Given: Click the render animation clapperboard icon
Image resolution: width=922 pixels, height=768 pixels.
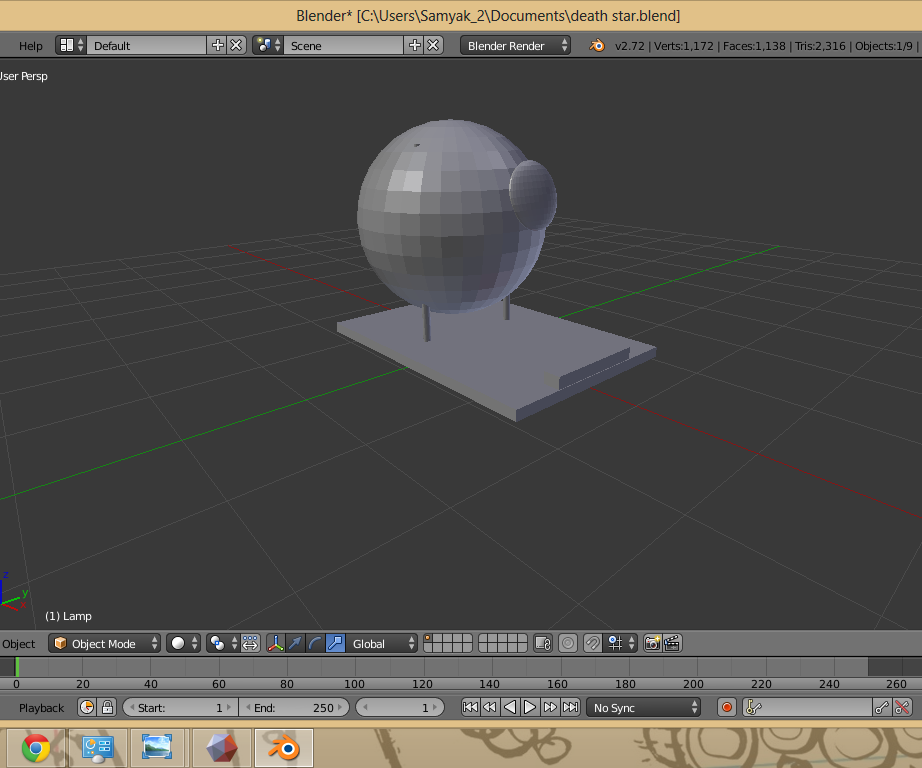Looking at the screenshot, I should [x=672, y=643].
